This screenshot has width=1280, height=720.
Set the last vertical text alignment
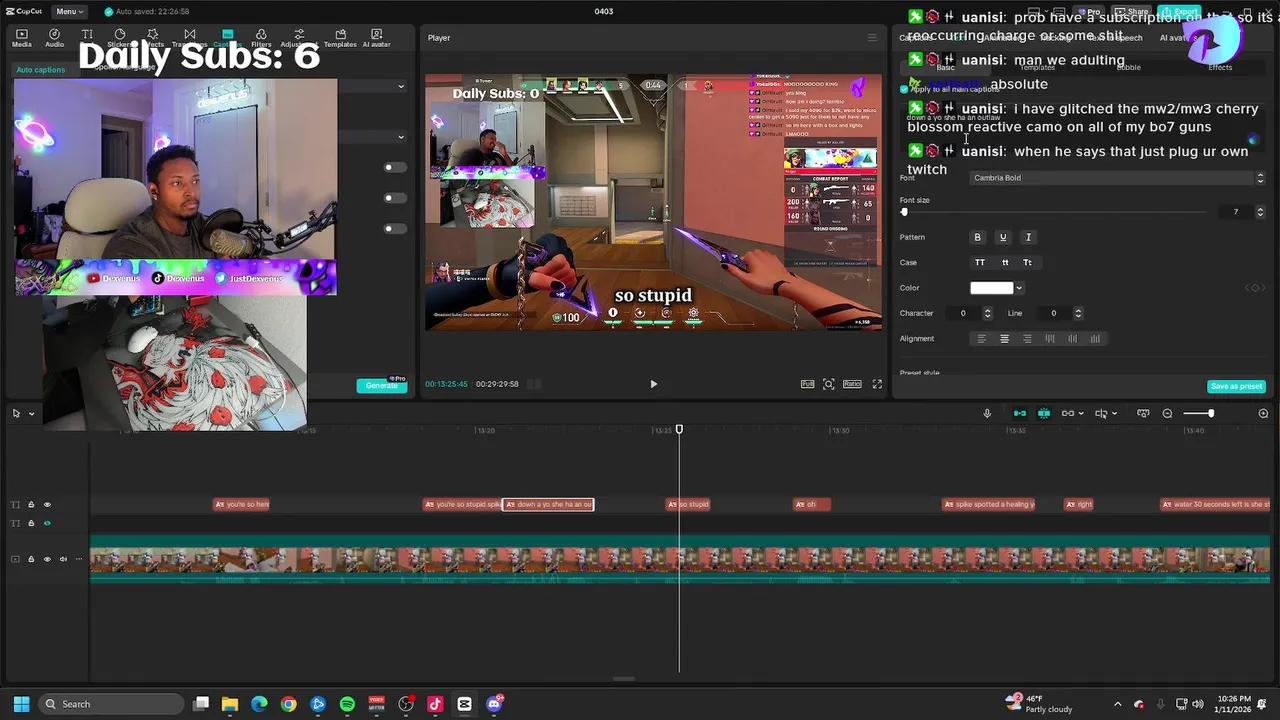click(1096, 339)
